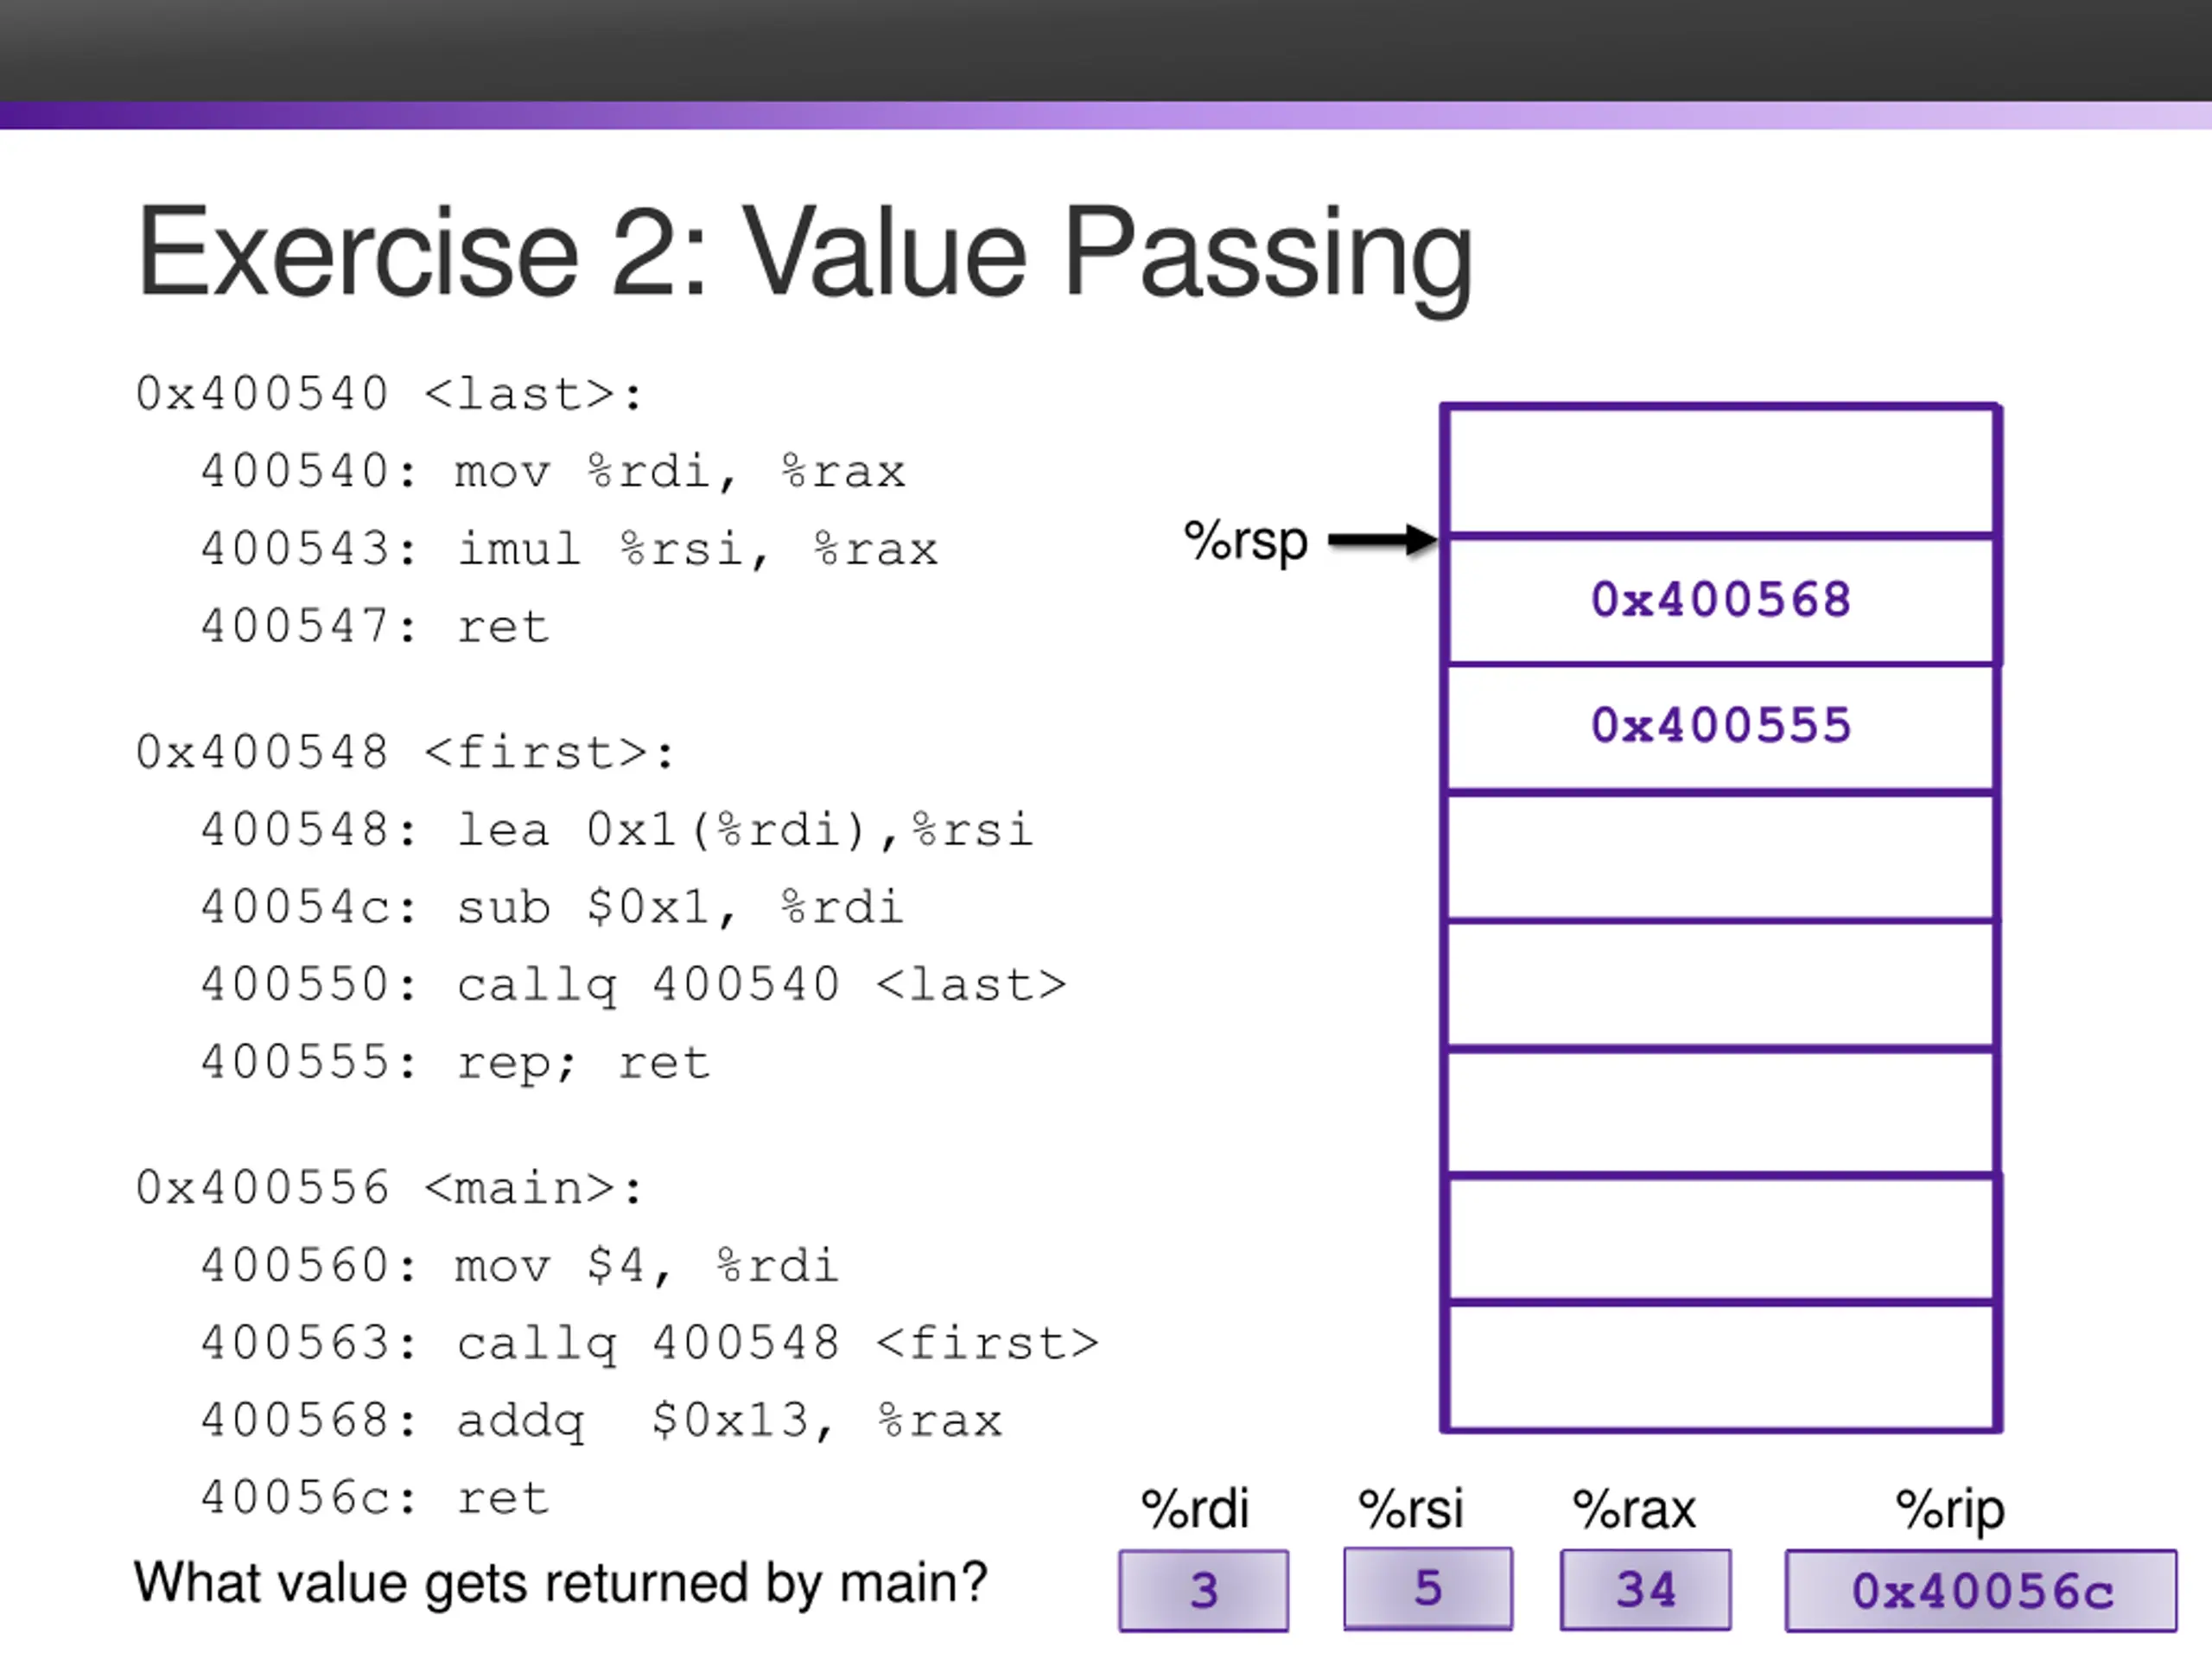
Task: Click the question text about main's return
Action: 560,1583
